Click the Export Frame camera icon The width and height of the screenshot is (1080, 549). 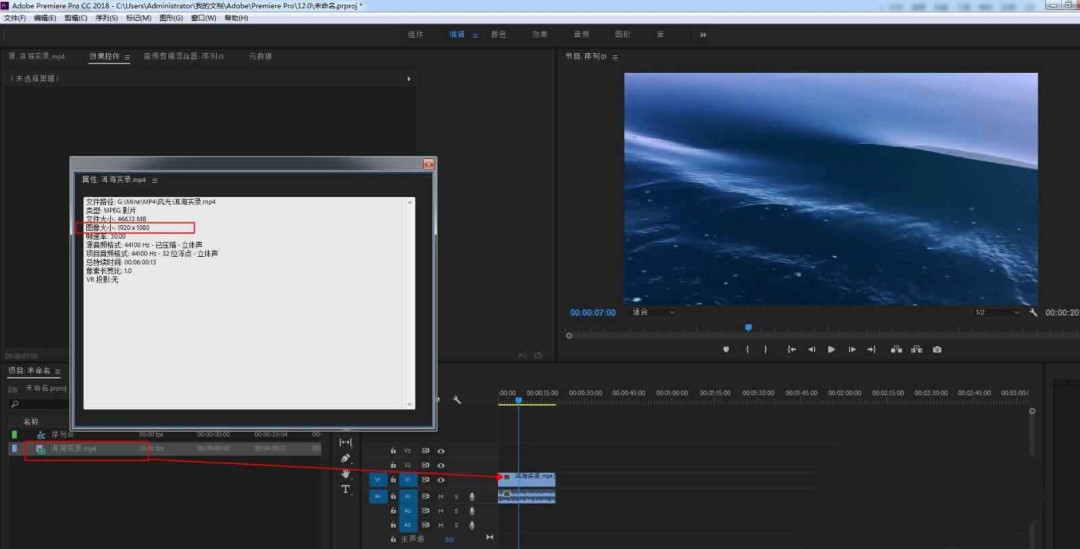coord(937,349)
